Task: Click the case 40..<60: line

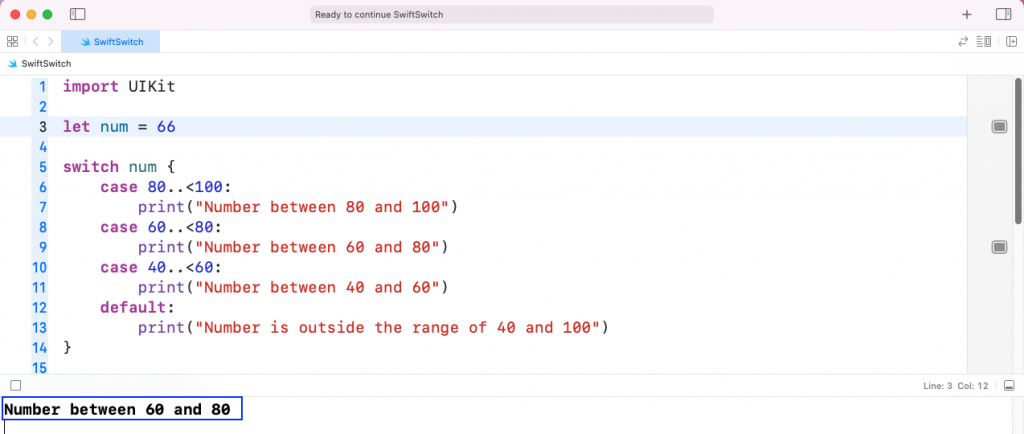Action: [x=161, y=268]
